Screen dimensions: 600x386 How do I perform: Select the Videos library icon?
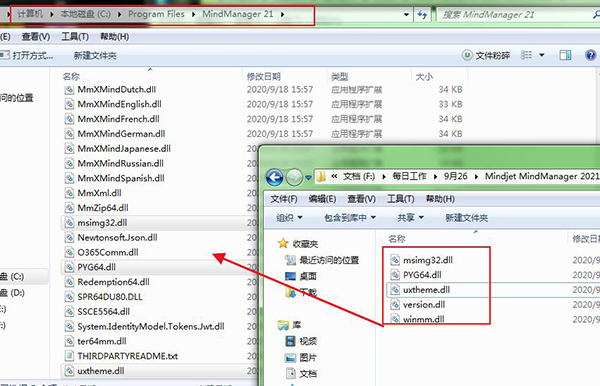point(291,341)
